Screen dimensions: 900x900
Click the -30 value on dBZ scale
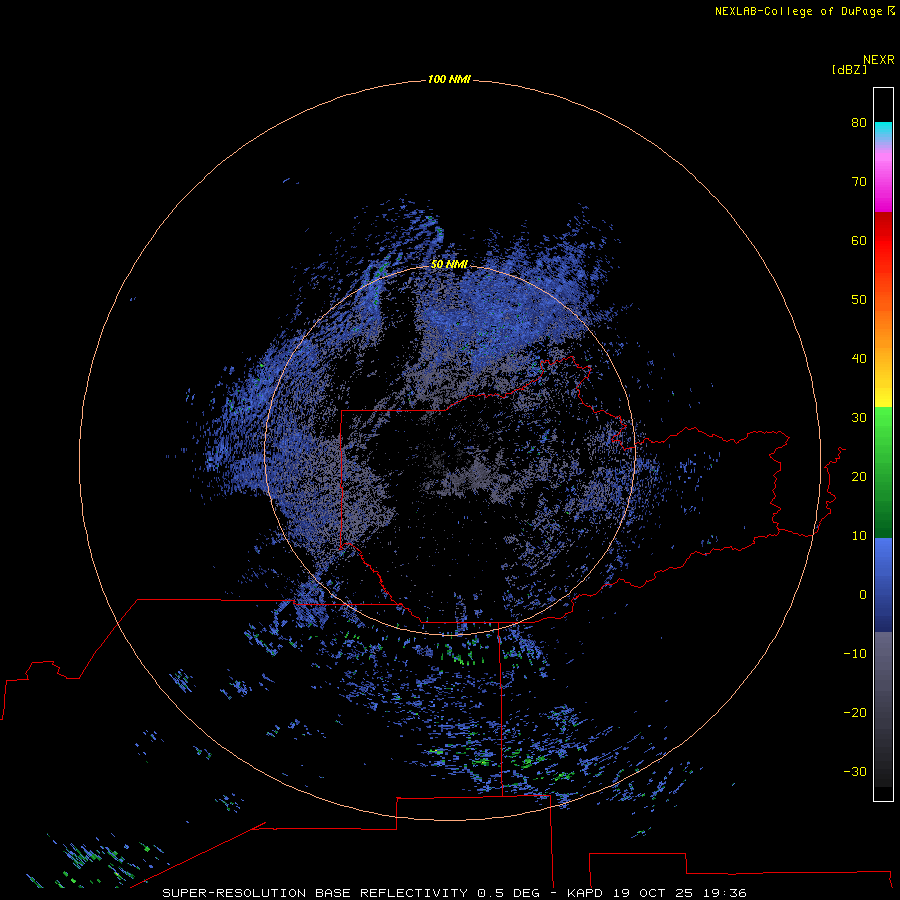855,771
